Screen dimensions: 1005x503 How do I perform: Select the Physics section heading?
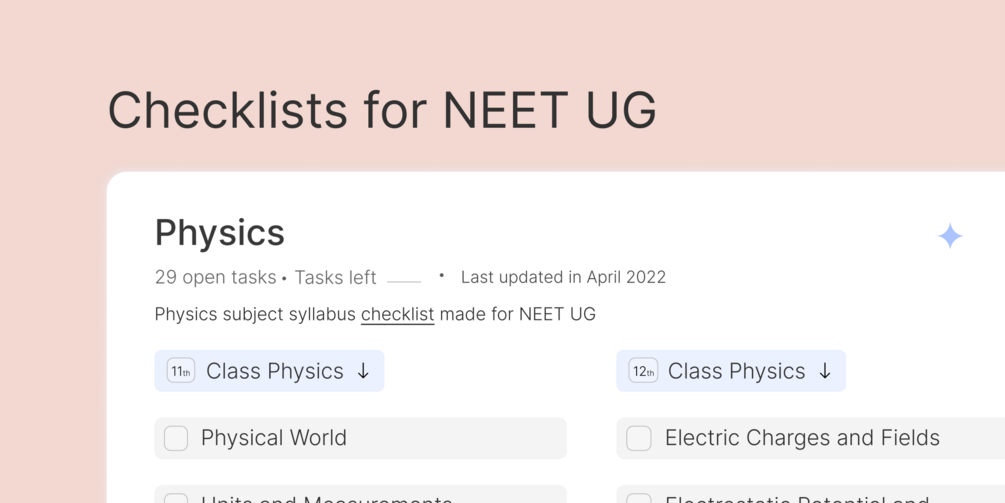[220, 233]
